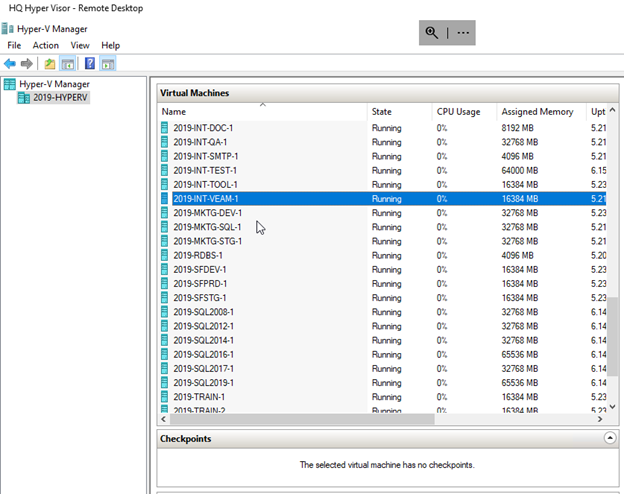Click the horizontal scrollbar thumb of VM list
Image resolution: width=624 pixels, height=494 pixels.
[302, 419]
